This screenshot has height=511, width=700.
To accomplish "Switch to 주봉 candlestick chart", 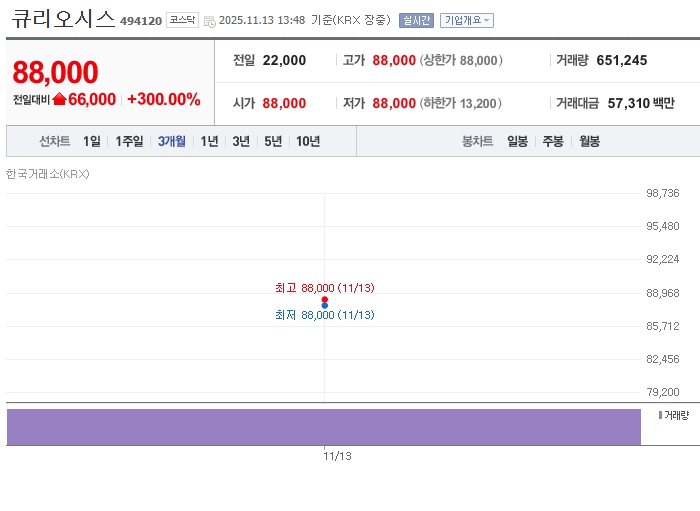I will click(x=553, y=141).
